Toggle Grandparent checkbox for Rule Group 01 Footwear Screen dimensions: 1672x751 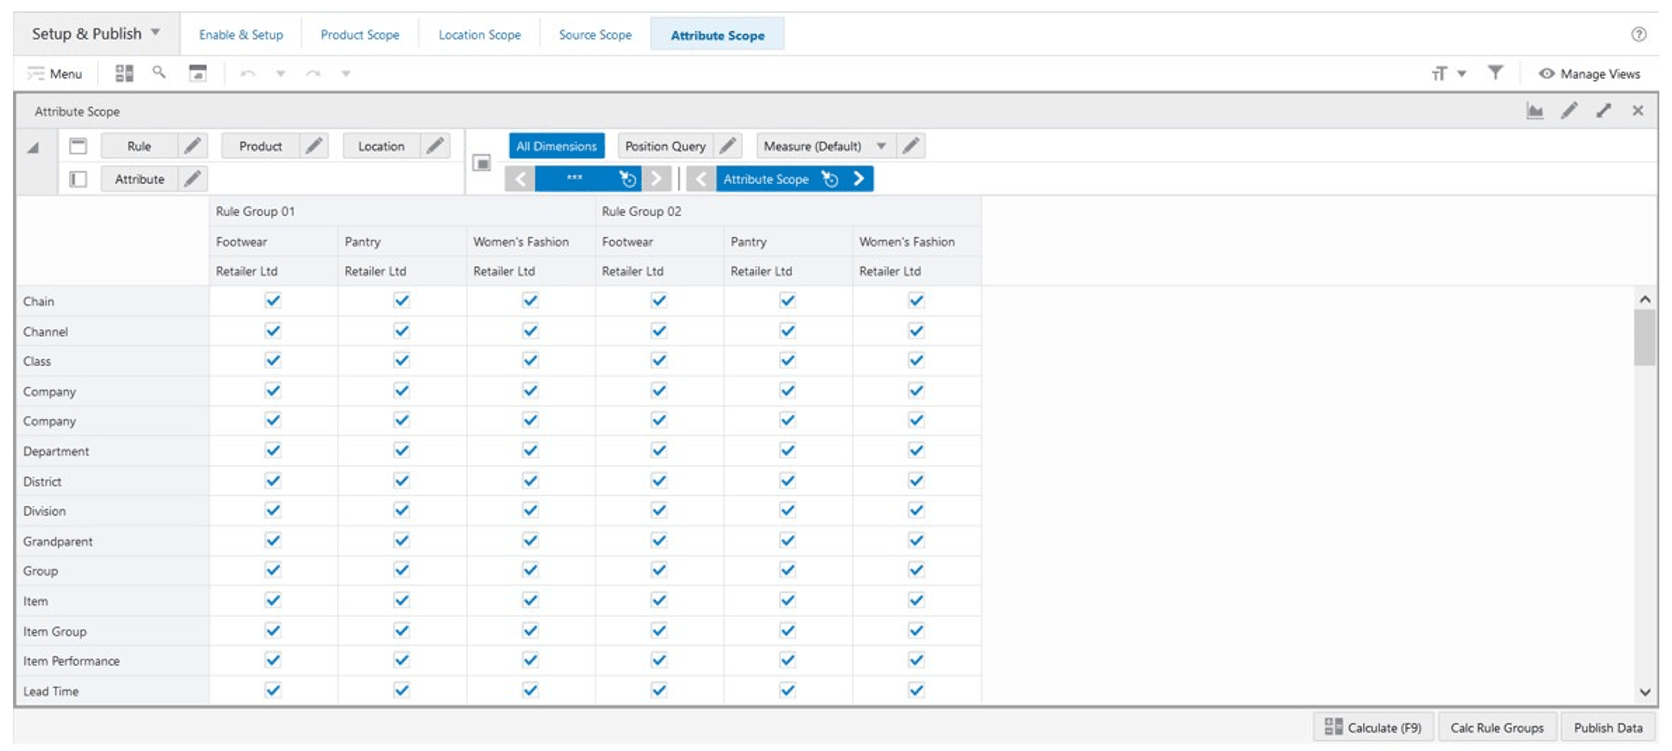[273, 540]
